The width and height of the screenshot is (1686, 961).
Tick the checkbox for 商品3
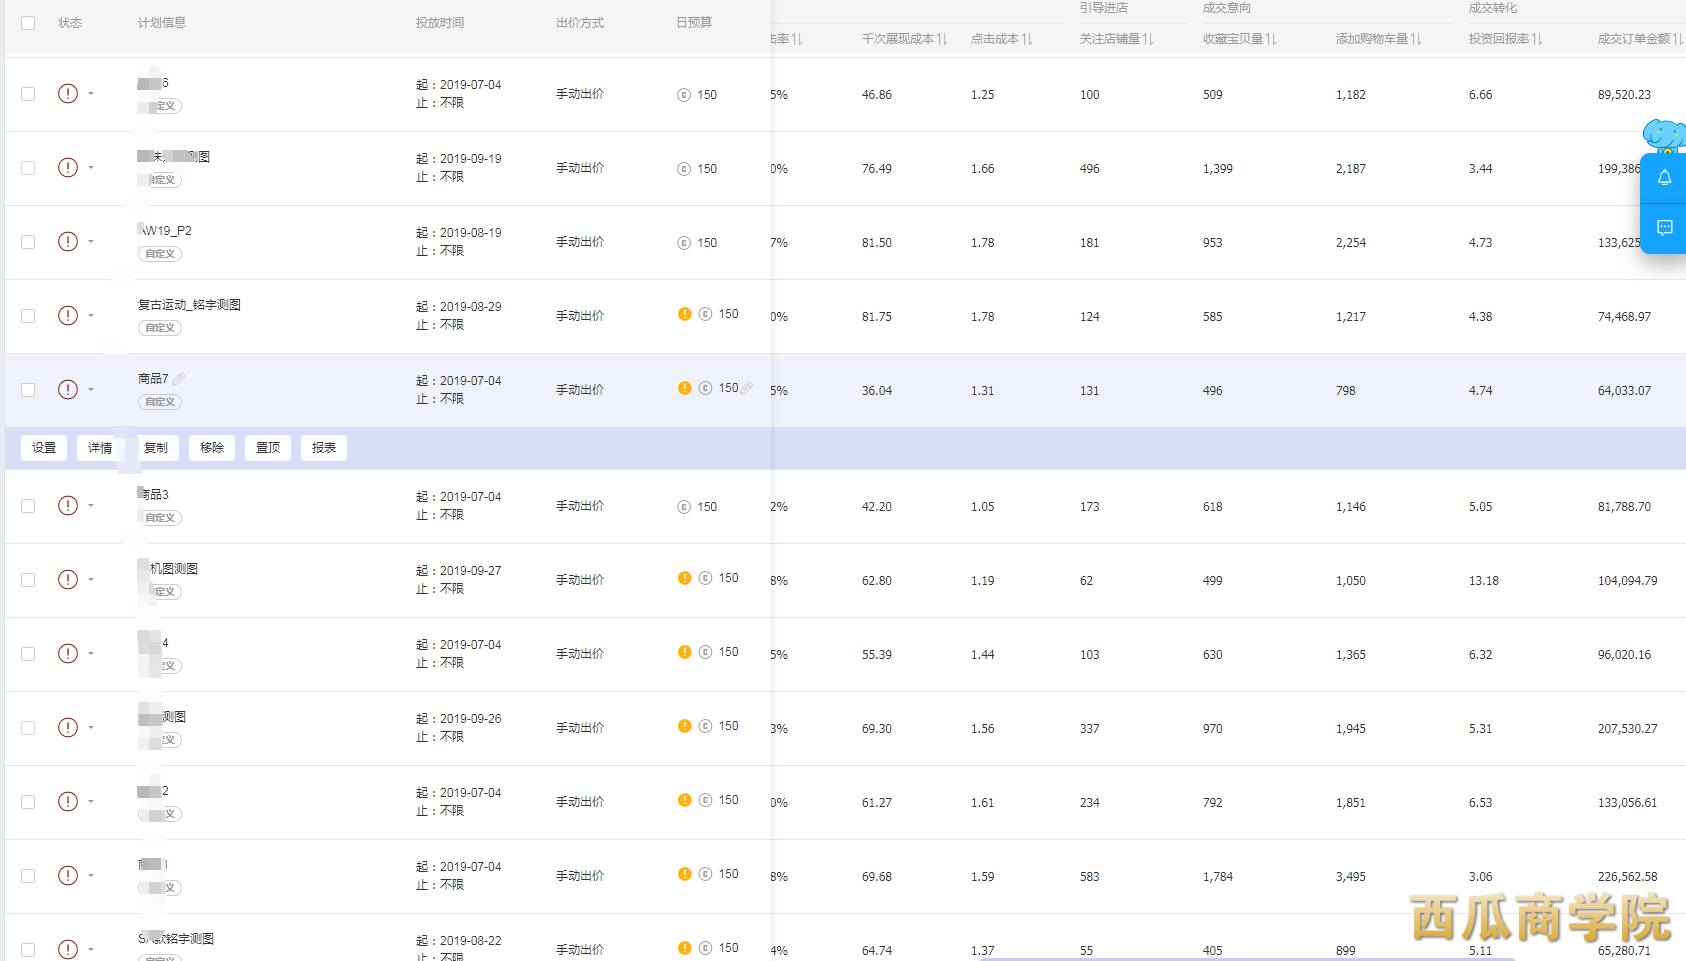point(28,506)
